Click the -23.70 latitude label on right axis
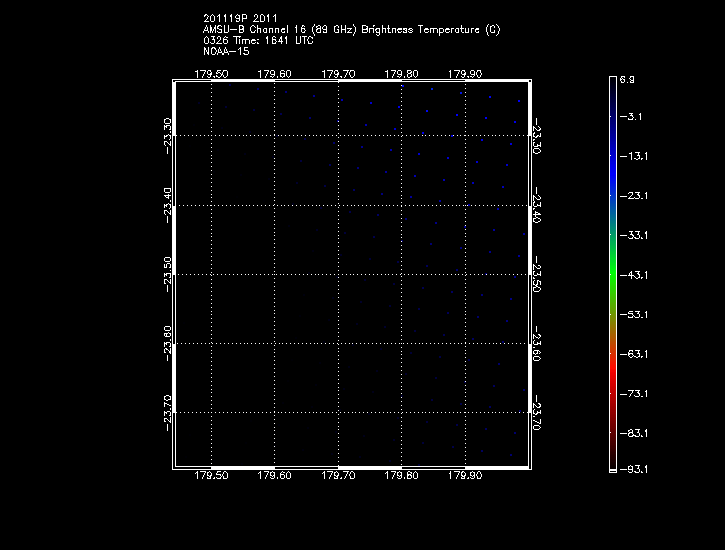The height and width of the screenshot is (550, 725). tap(537, 410)
